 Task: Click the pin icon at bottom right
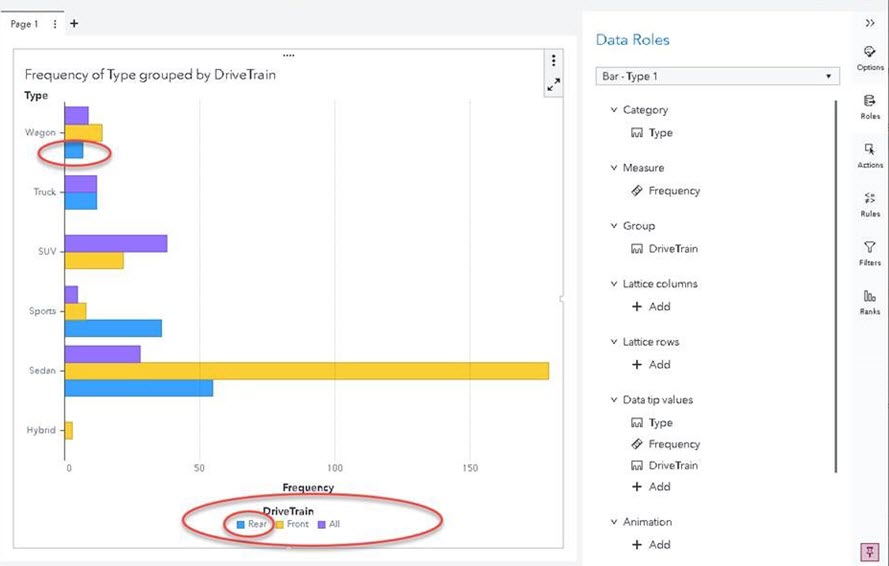[870, 551]
